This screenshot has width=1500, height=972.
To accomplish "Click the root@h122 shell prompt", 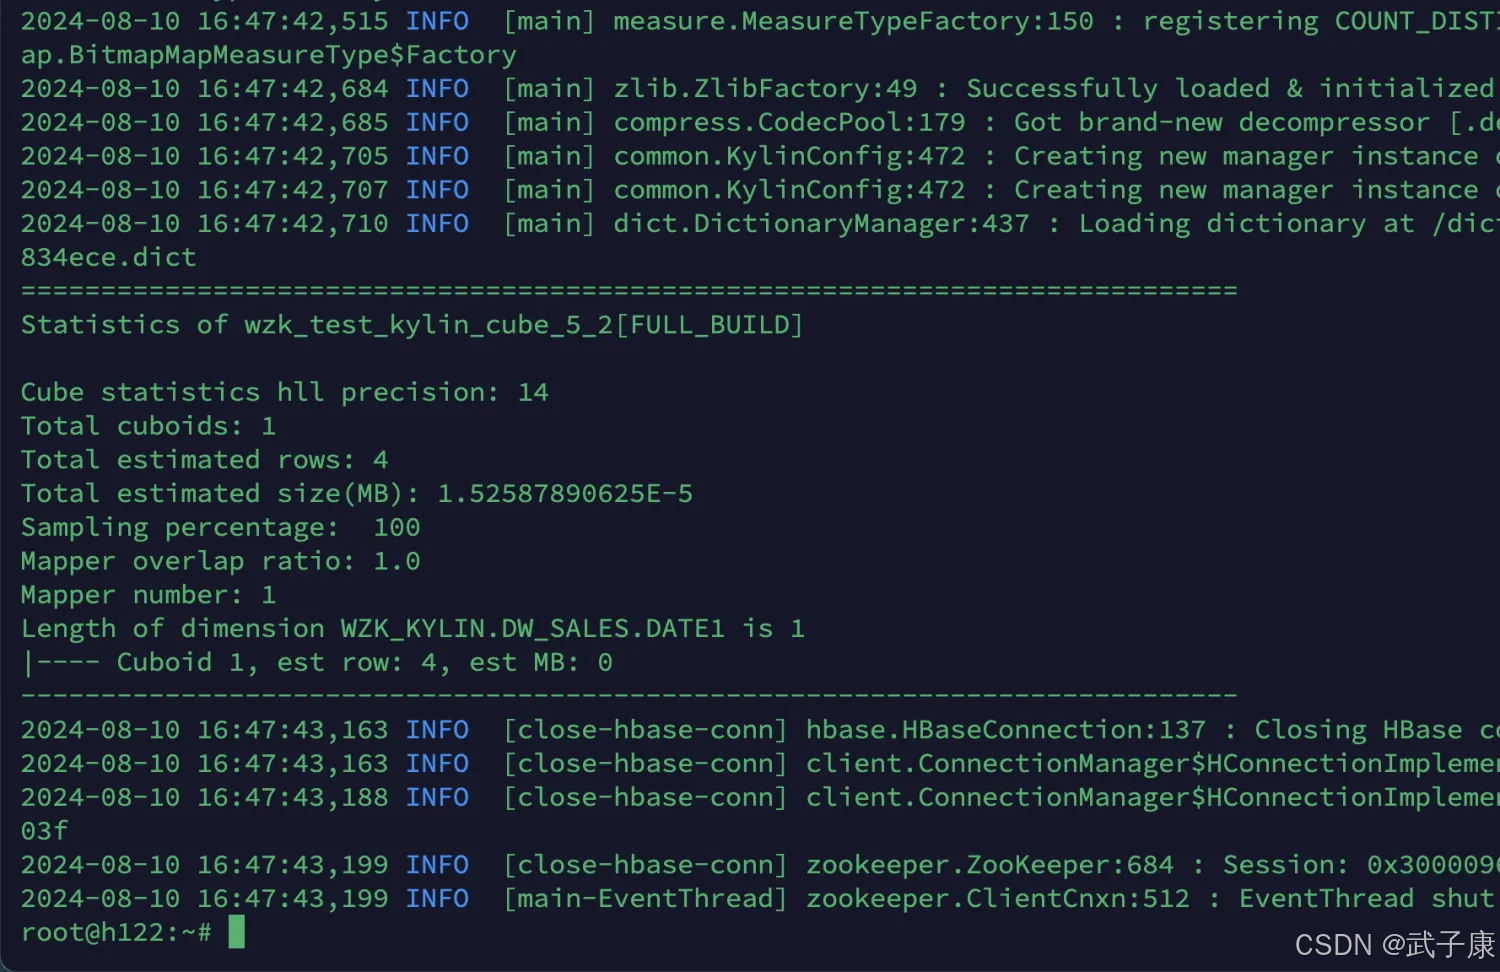I will point(116,933).
